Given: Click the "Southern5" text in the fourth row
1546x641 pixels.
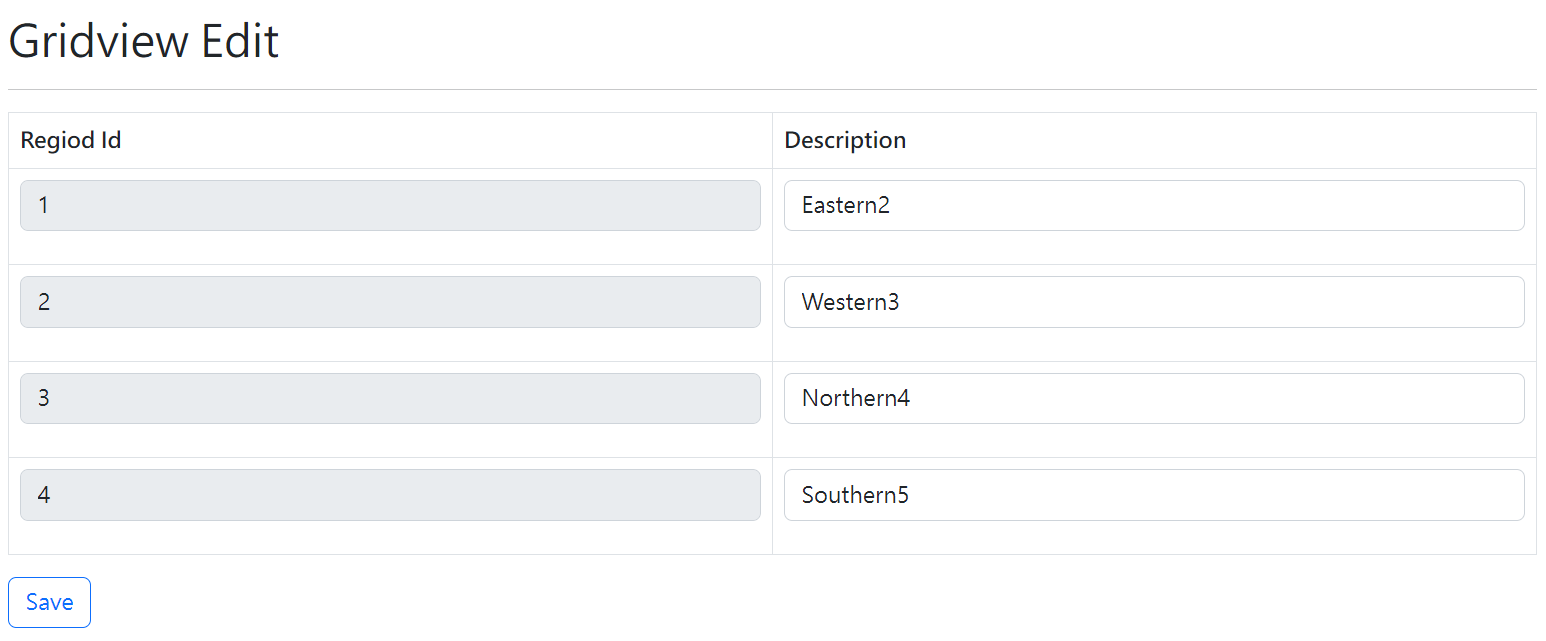Looking at the screenshot, I should point(855,495).
